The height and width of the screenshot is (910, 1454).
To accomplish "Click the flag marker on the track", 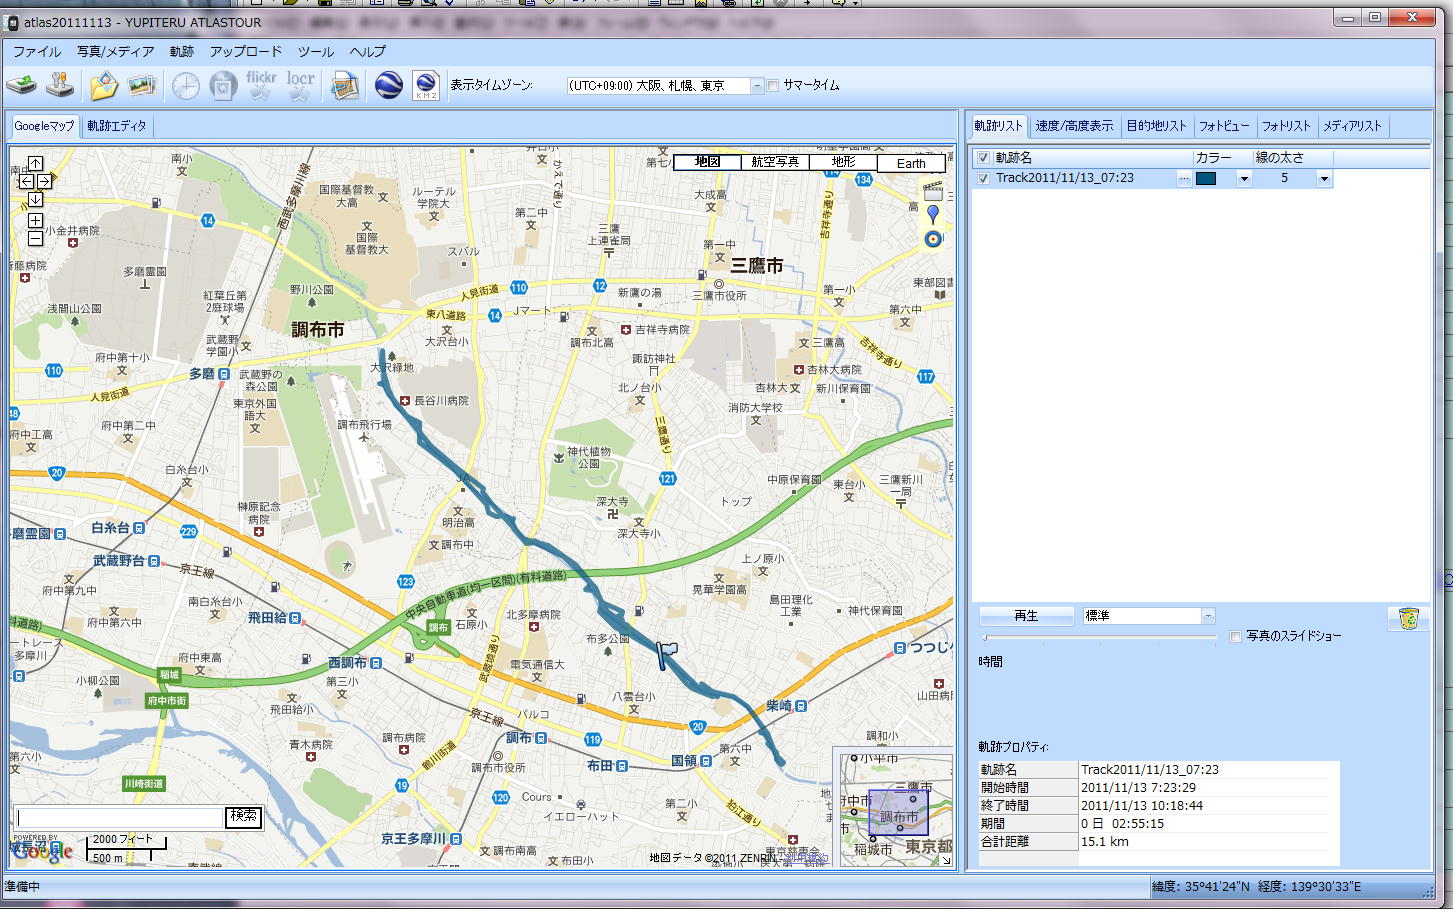I will click(x=666, y=655).
